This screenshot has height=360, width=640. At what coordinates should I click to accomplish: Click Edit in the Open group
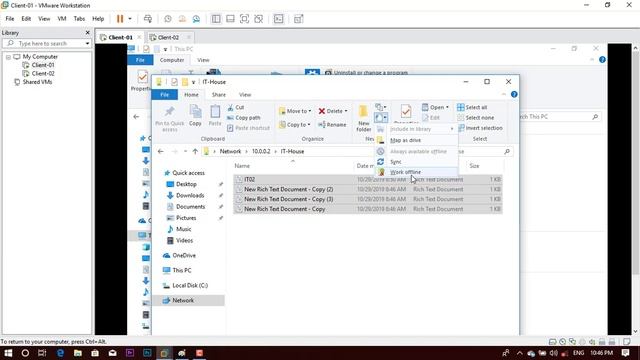pos(431,118)
